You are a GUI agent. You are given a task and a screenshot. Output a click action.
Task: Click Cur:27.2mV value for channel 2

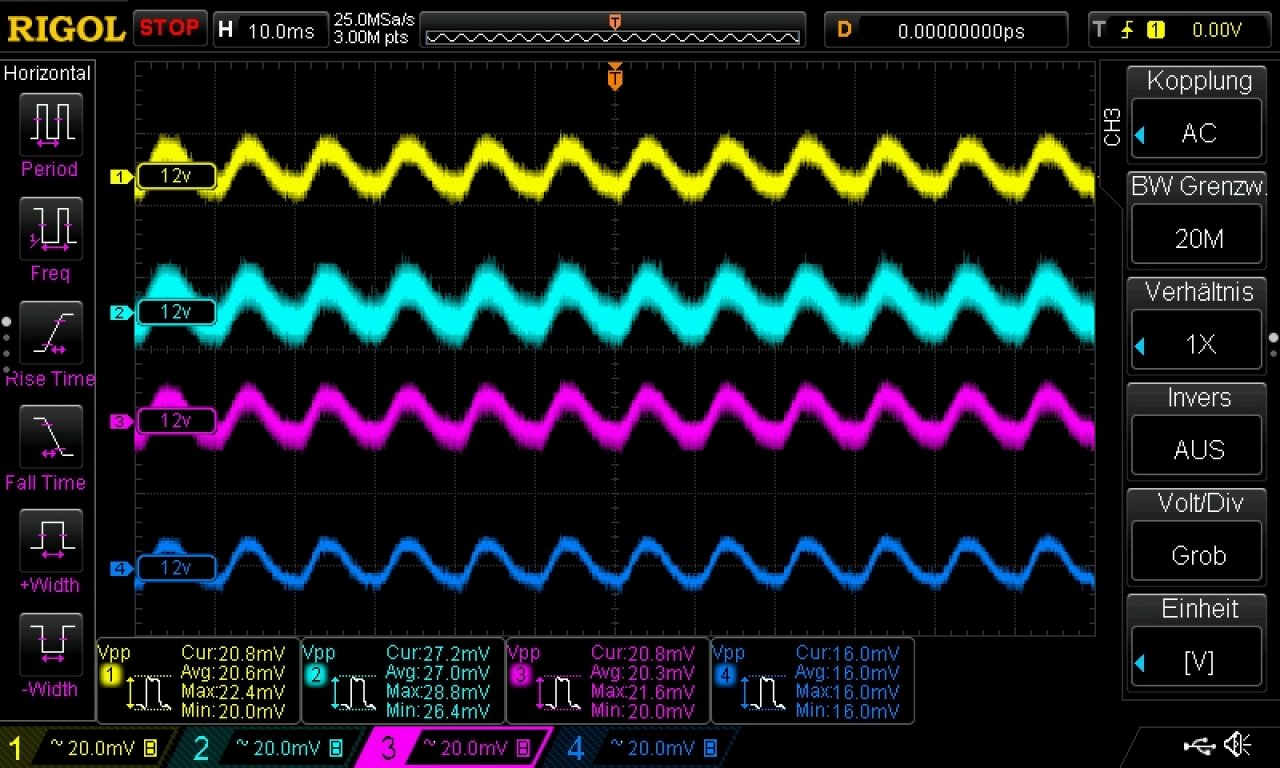point(438,653)
